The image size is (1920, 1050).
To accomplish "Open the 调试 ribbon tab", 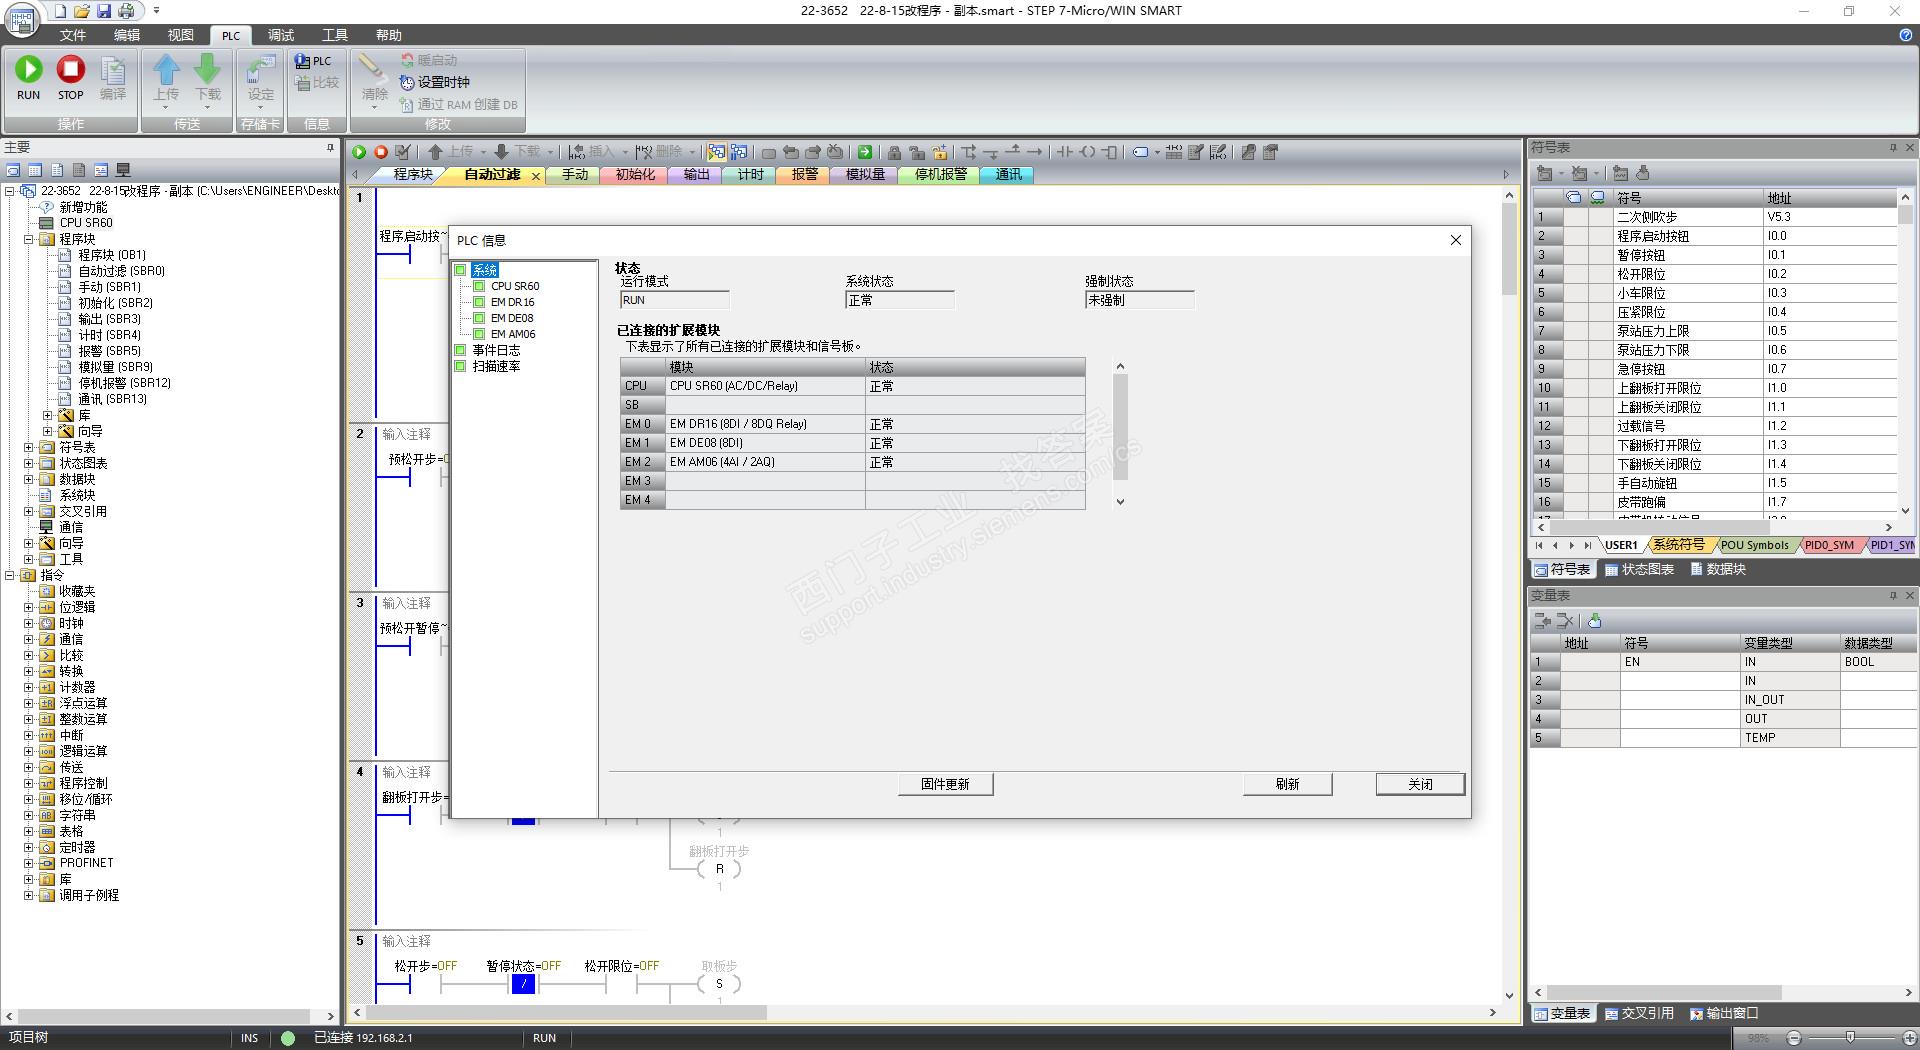I will (x=281, y=35).
